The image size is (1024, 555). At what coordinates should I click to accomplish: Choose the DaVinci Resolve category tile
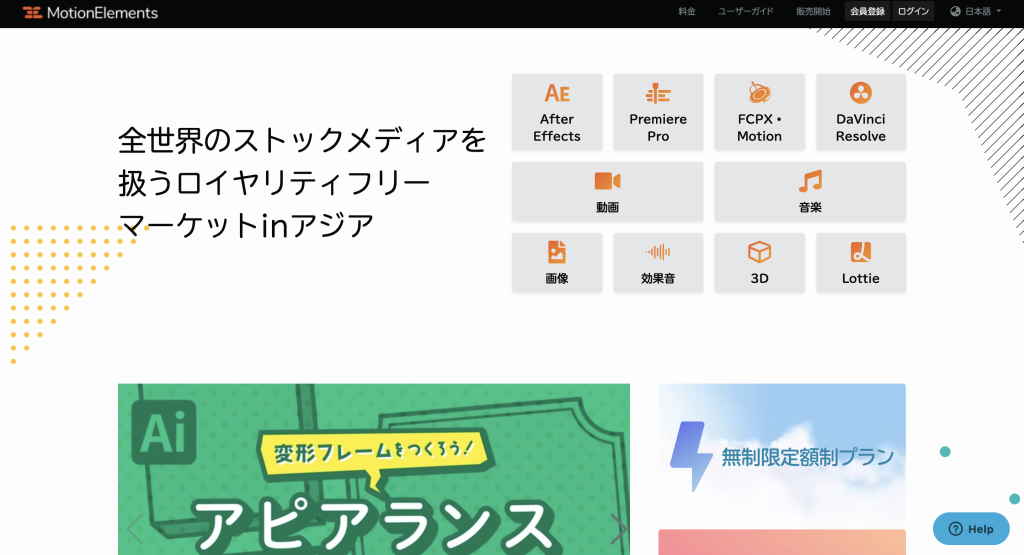tap(860, 112)
